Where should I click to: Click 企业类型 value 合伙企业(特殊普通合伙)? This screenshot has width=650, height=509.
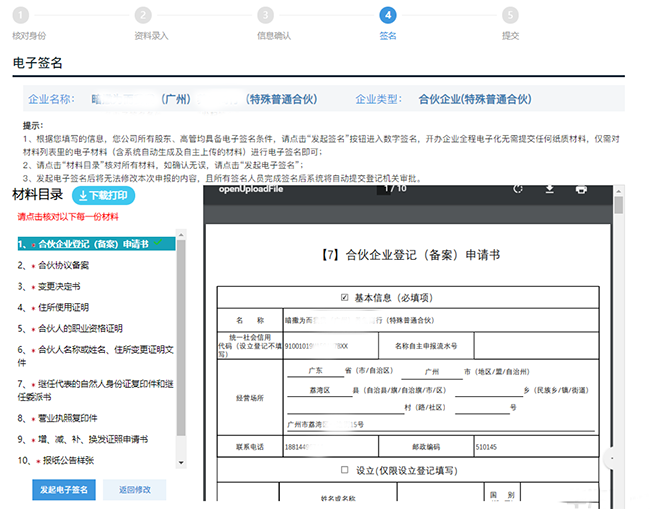tap(475, 99)
